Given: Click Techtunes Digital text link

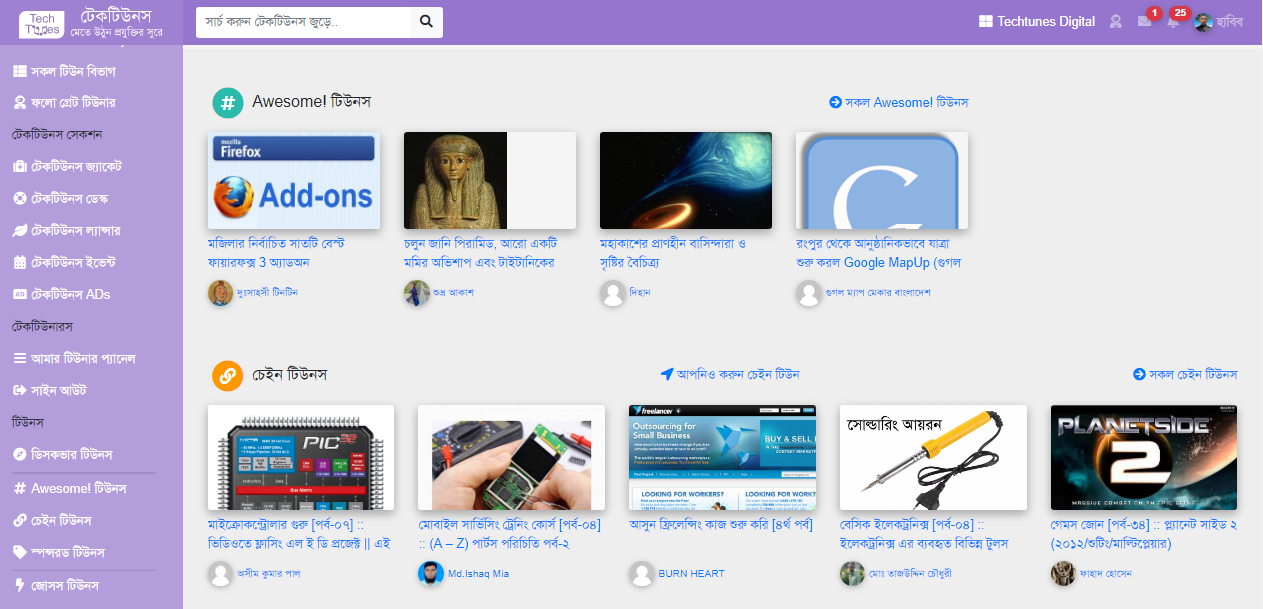Looking at the screenshot, I should click(1046, 21).
